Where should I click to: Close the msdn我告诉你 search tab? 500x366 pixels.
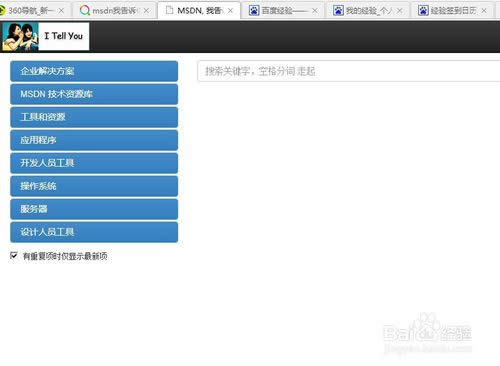[146, 11]
